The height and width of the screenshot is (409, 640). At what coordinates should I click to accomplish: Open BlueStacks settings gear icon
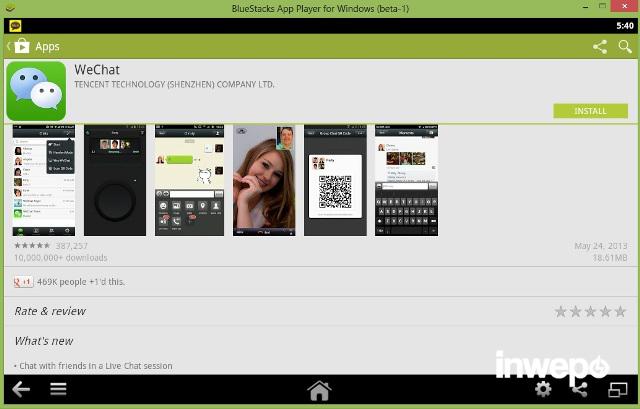click(x=543, y=389)
